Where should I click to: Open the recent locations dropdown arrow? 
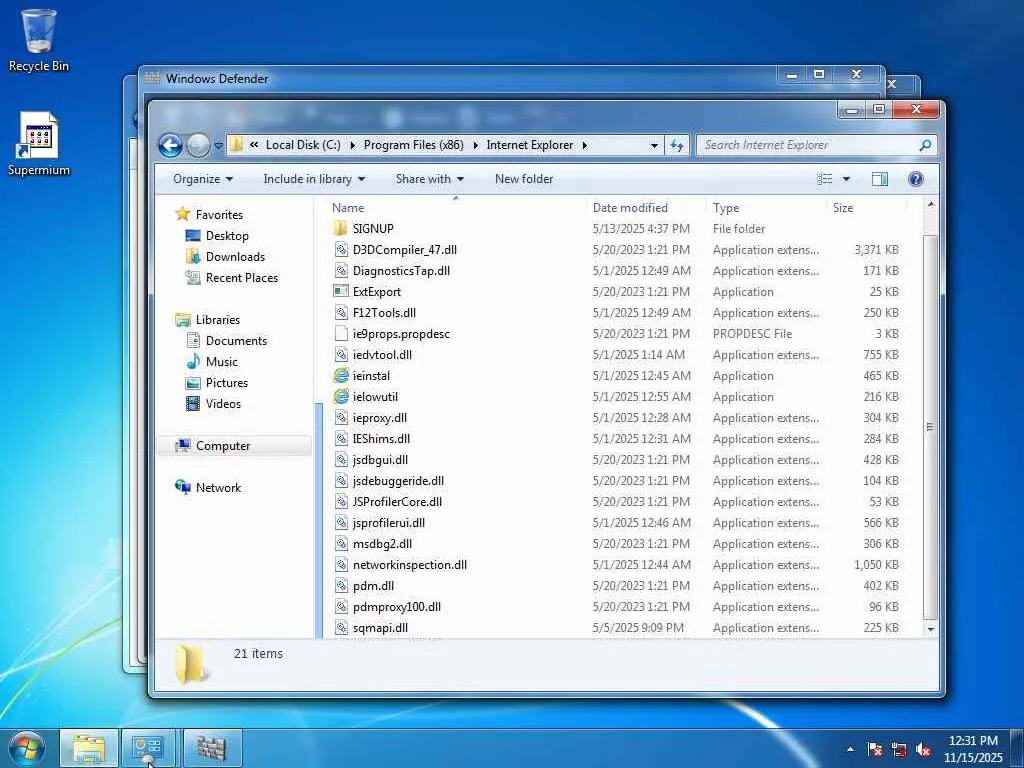pos(219,146)
